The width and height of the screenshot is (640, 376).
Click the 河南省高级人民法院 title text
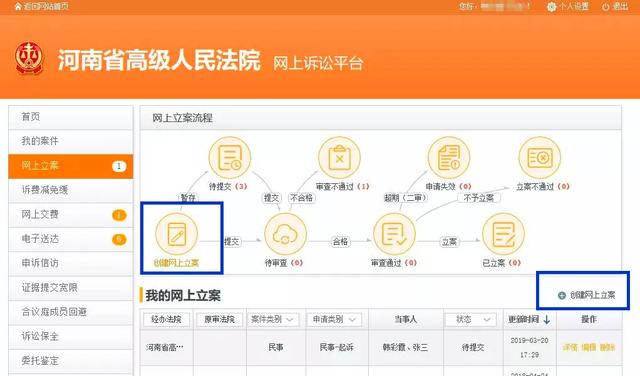pos(159,60)
